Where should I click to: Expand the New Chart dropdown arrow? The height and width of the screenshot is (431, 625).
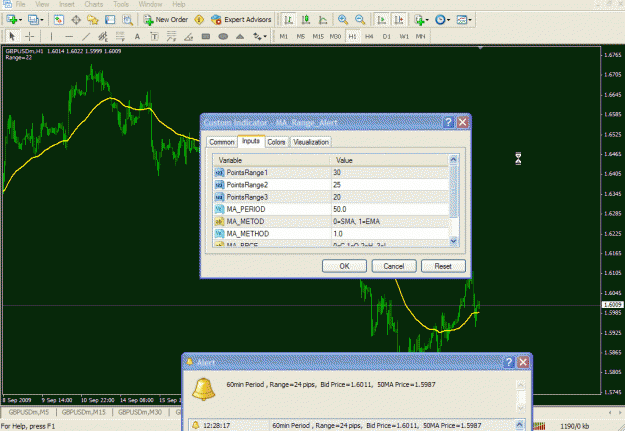[x=20, y=20]
